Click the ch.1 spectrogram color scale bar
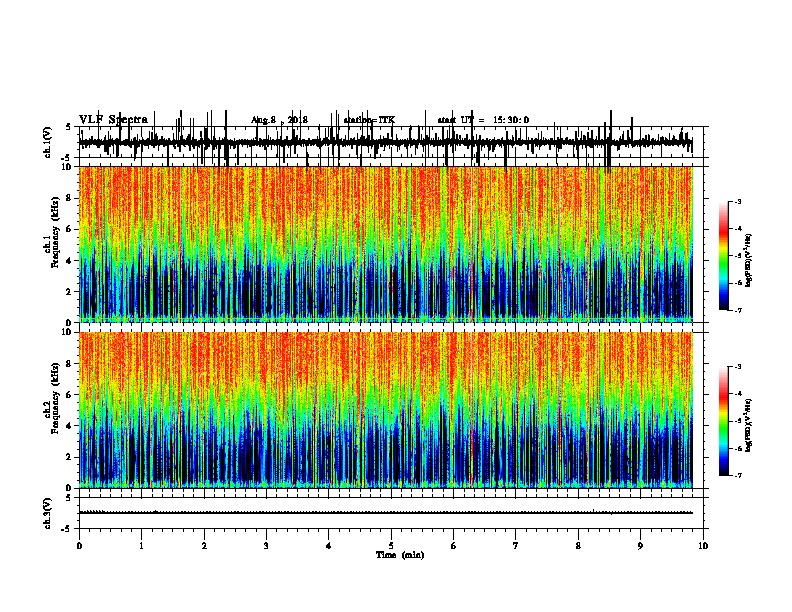The image size is (792, 612). coord(723,256)
